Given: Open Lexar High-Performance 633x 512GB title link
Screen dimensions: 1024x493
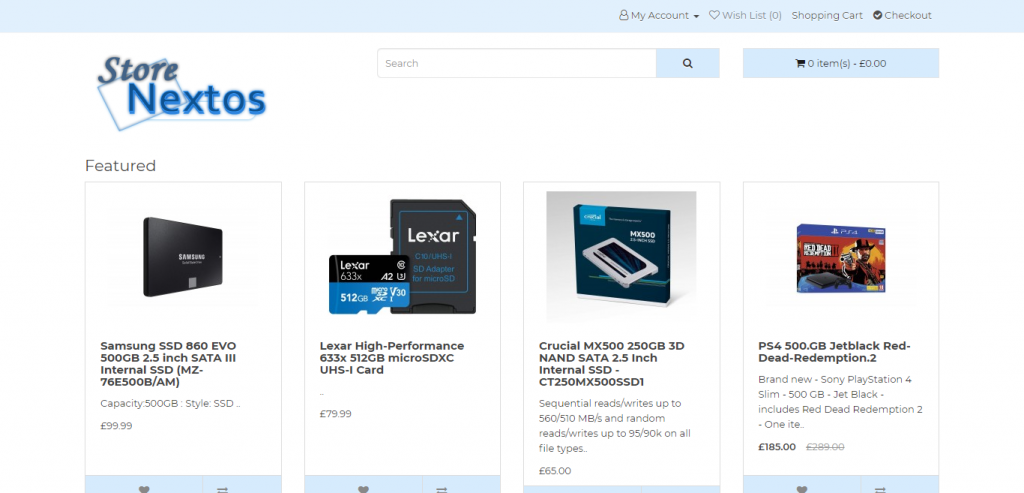Looking at the screenshot, I should 392,358.
